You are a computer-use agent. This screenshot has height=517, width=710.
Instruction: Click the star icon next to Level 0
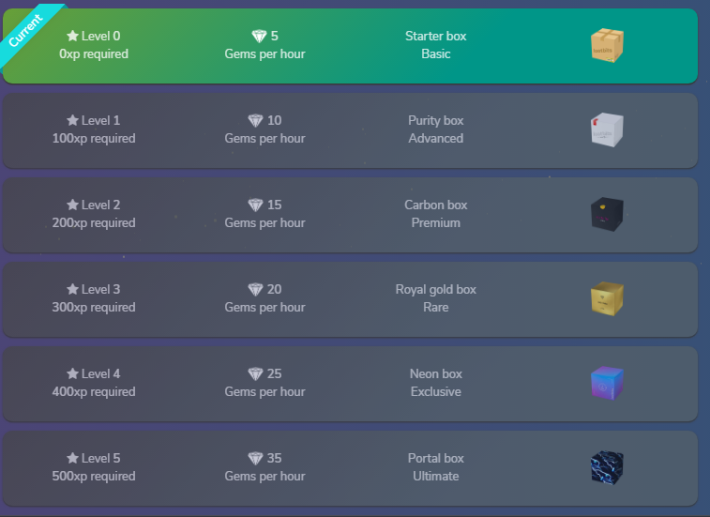[72, 36]
